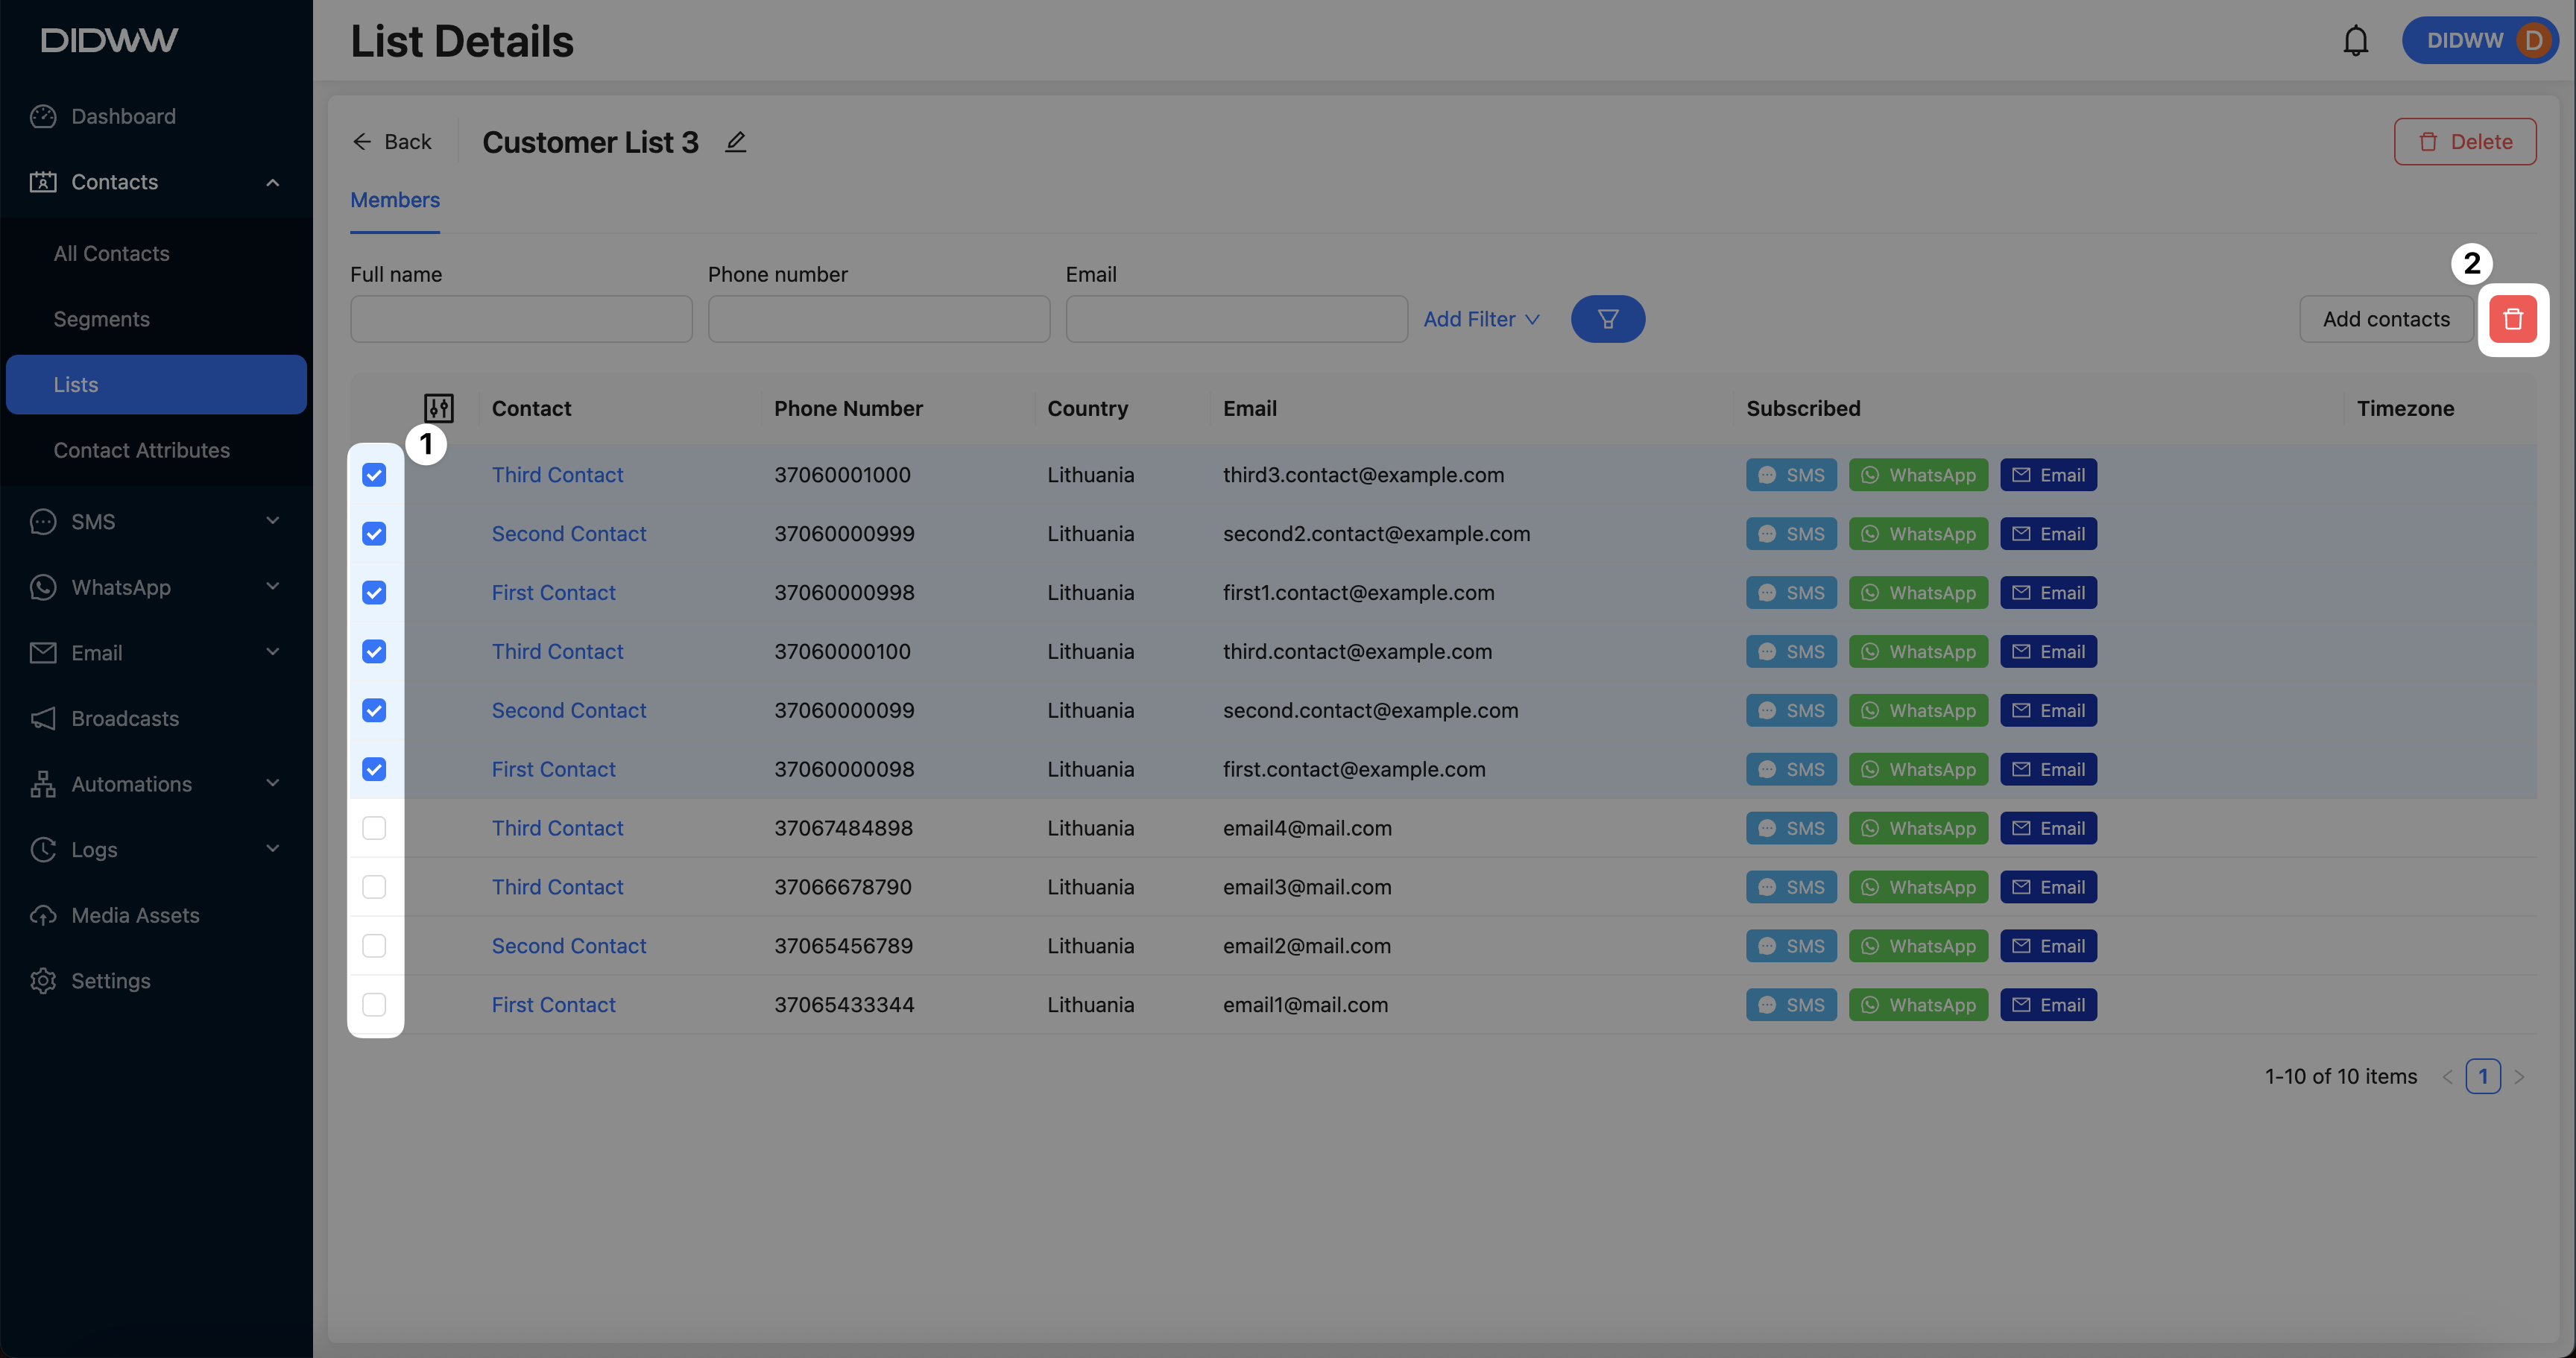Click WhatsApp badge in the first1.contact@example.com row
2576x1358 pixels.
pyautogui.click(x=1918, y=593)
